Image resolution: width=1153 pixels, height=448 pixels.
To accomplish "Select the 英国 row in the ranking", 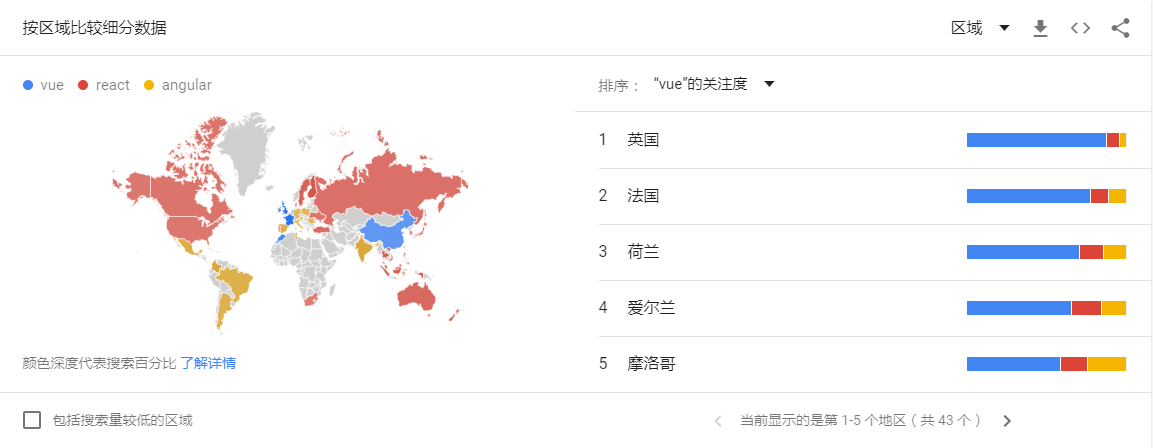I will coord(862,140).
